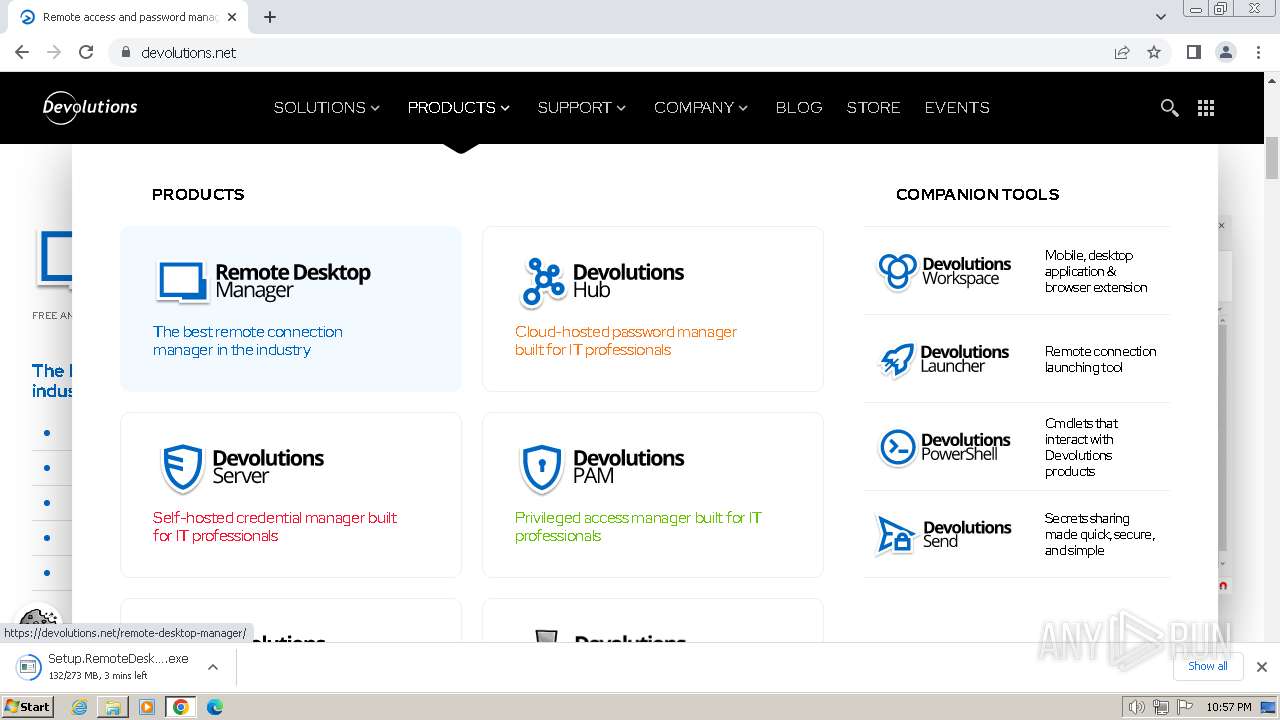The image size is (1280, 720).
Task: Expand the SOLUTIONS menu dropdown
Action: click(327, 108)
